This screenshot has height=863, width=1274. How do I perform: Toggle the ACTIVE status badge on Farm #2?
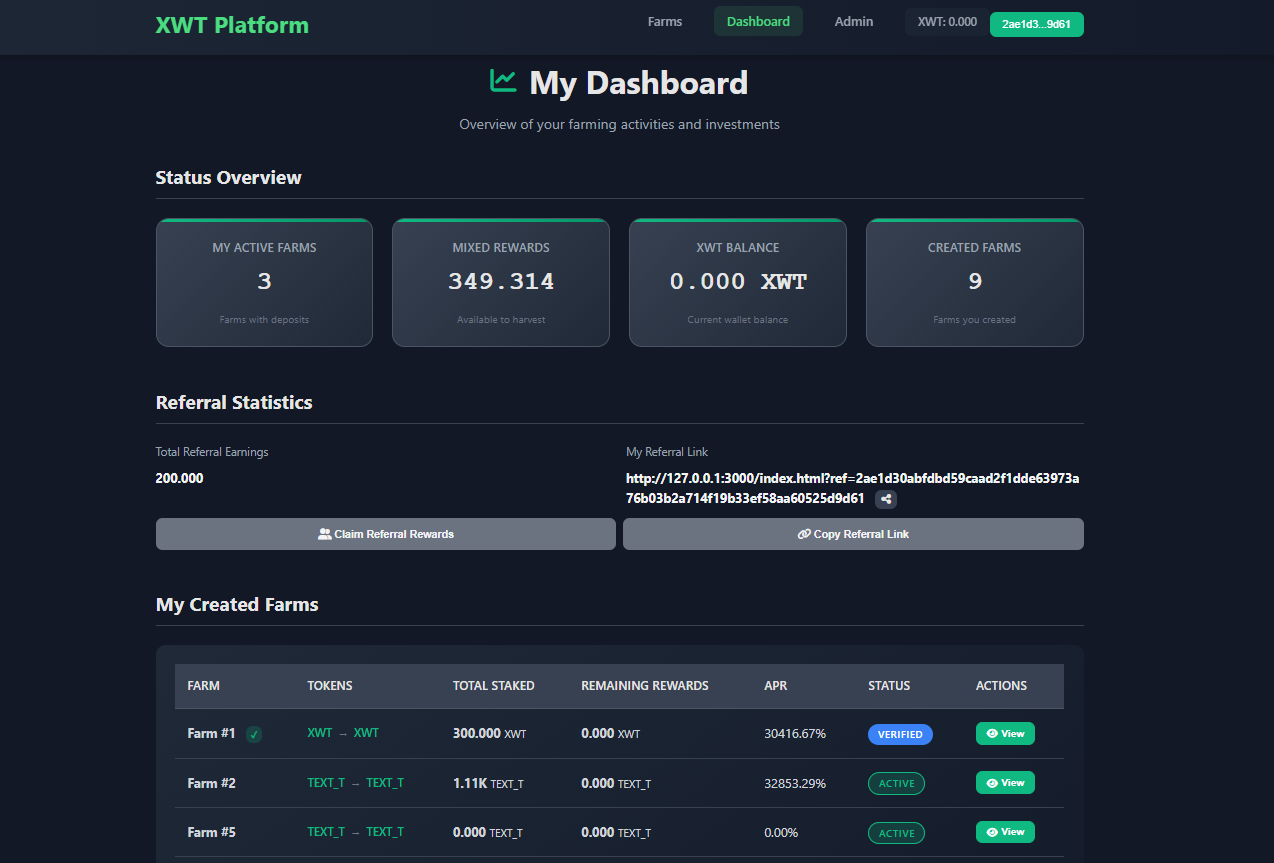point(896,783)
